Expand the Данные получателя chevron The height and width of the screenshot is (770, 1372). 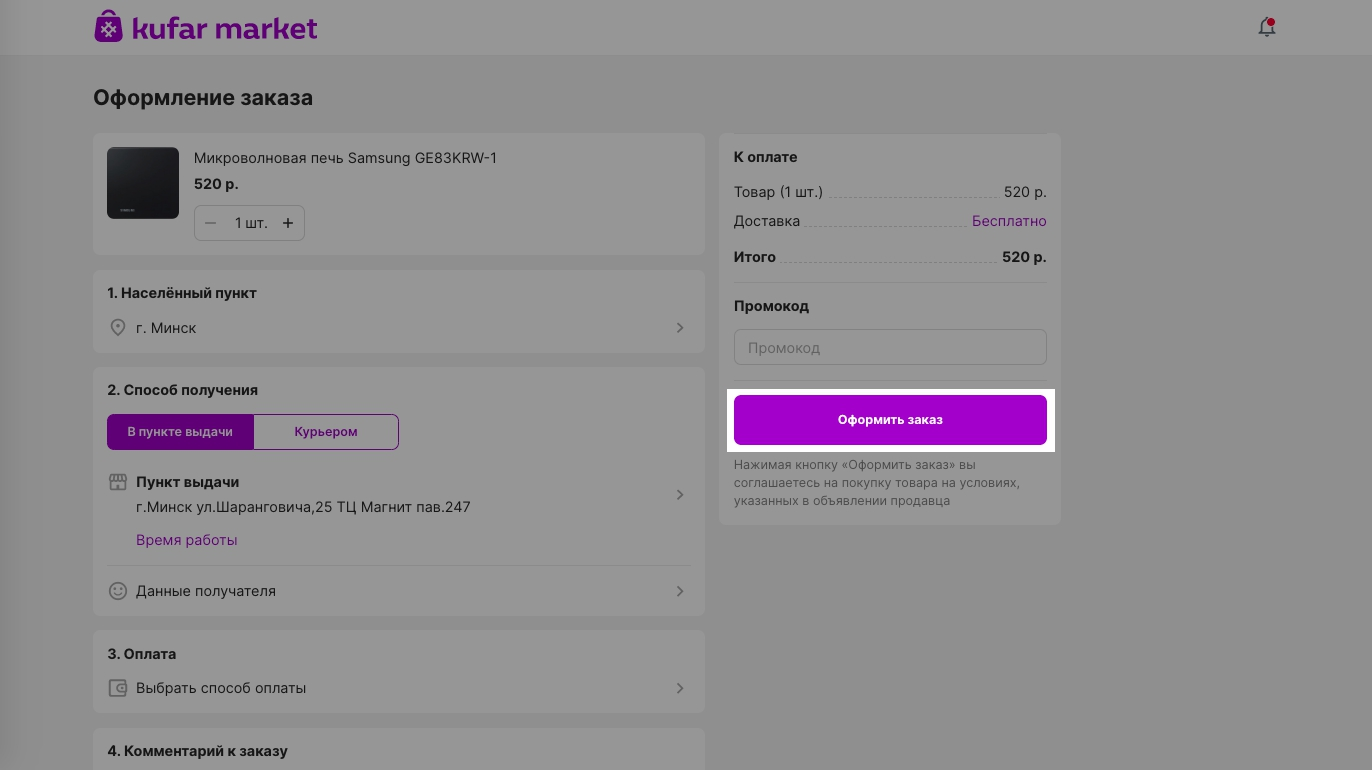coord(680,591)
